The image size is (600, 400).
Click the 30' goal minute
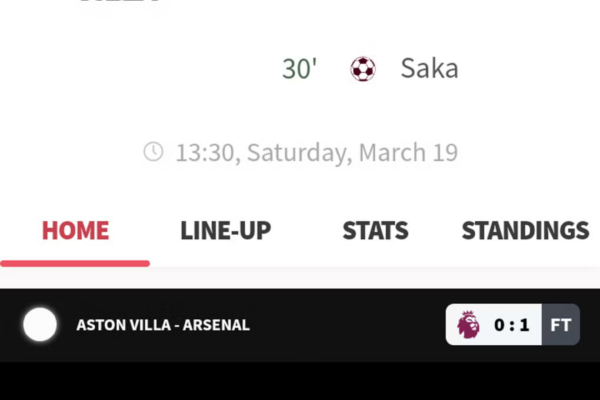299,69
